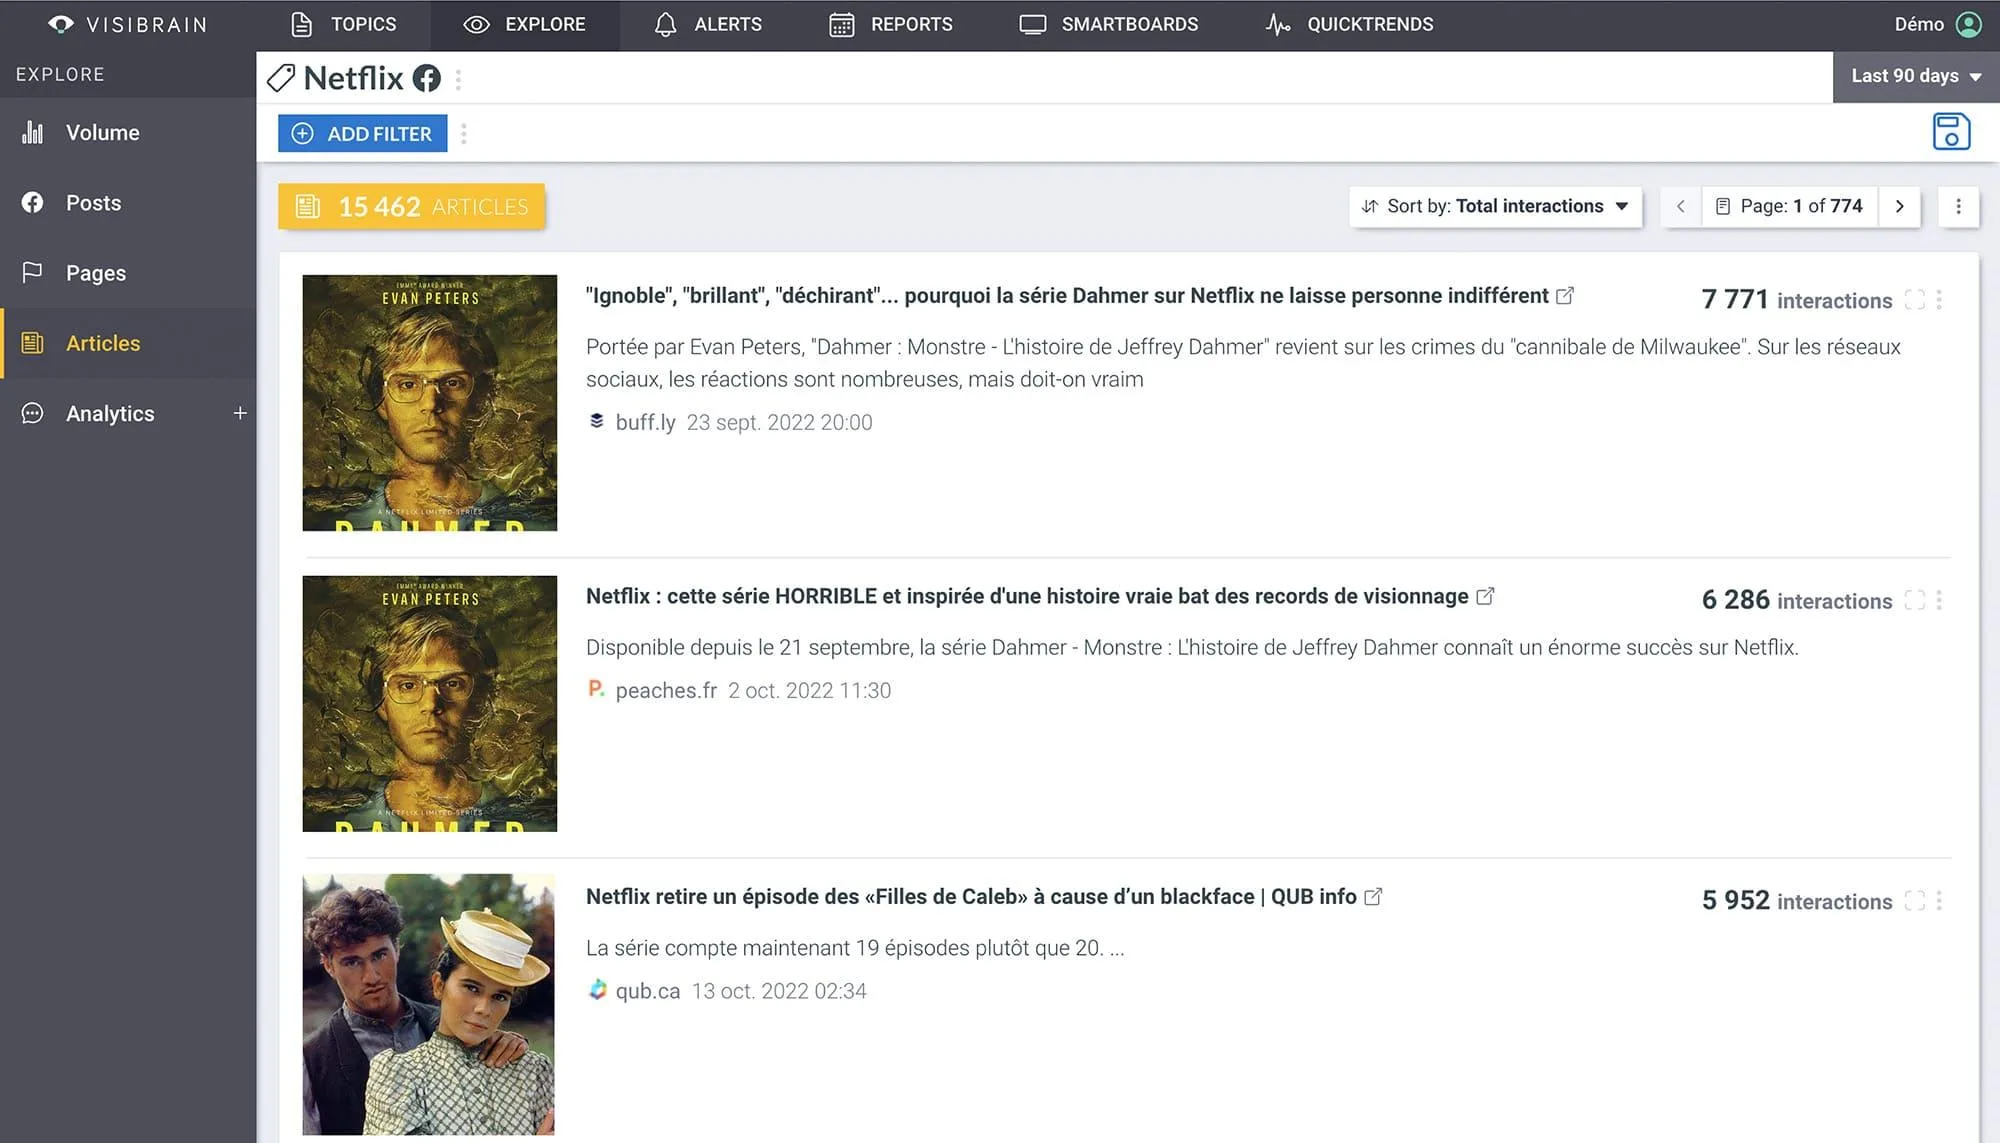Open three-dot menu for 7 771 interactions article
The width and height of the screenshot is (2000, 1143).
(1939, 299)
